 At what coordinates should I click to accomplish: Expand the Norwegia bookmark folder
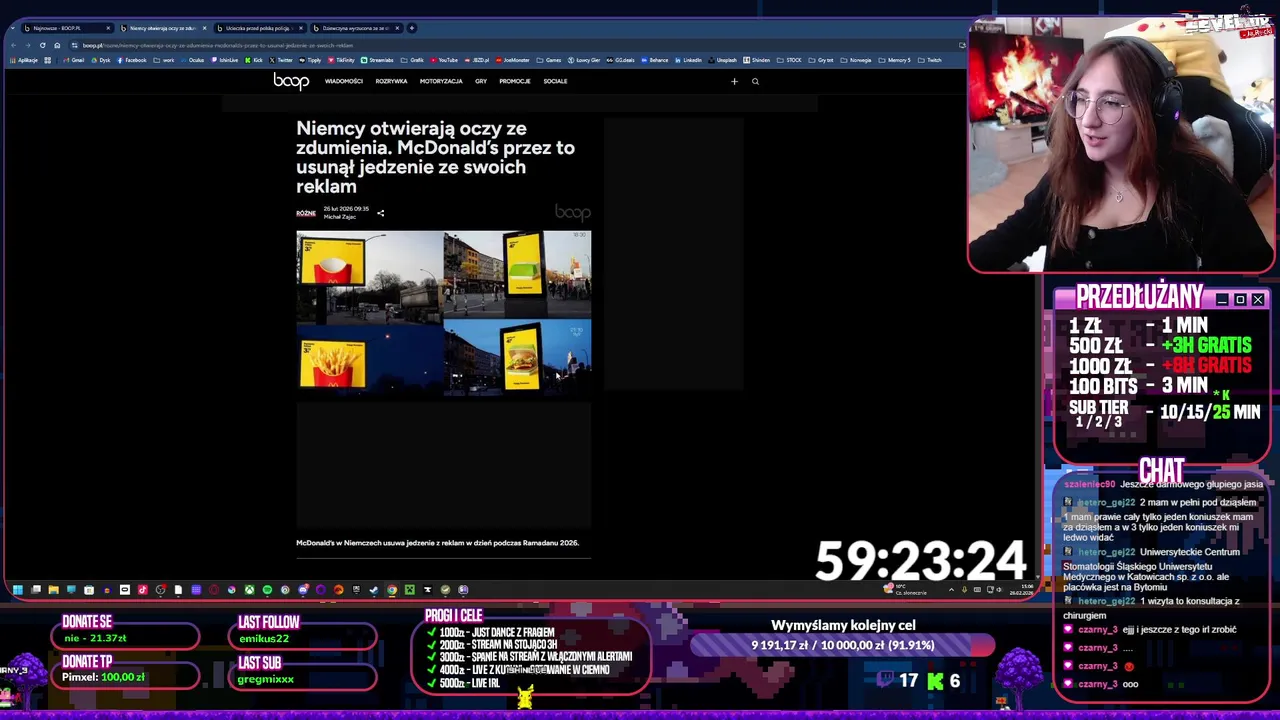coord(856,60)
